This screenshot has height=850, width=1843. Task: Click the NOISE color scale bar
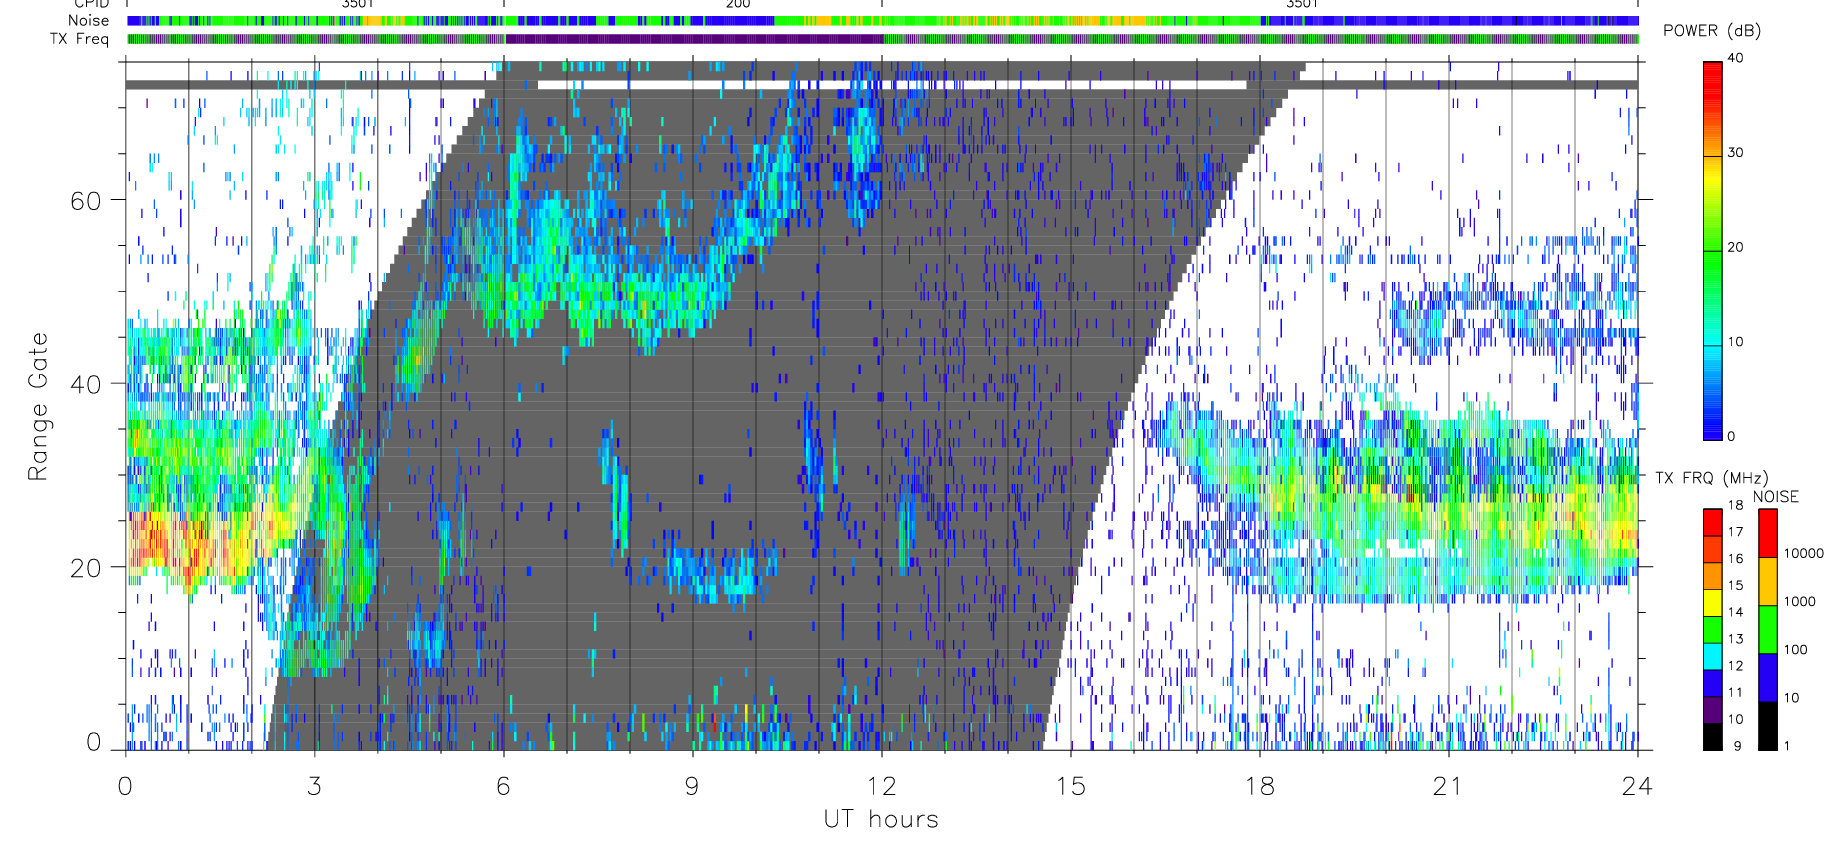[1768, 630]
